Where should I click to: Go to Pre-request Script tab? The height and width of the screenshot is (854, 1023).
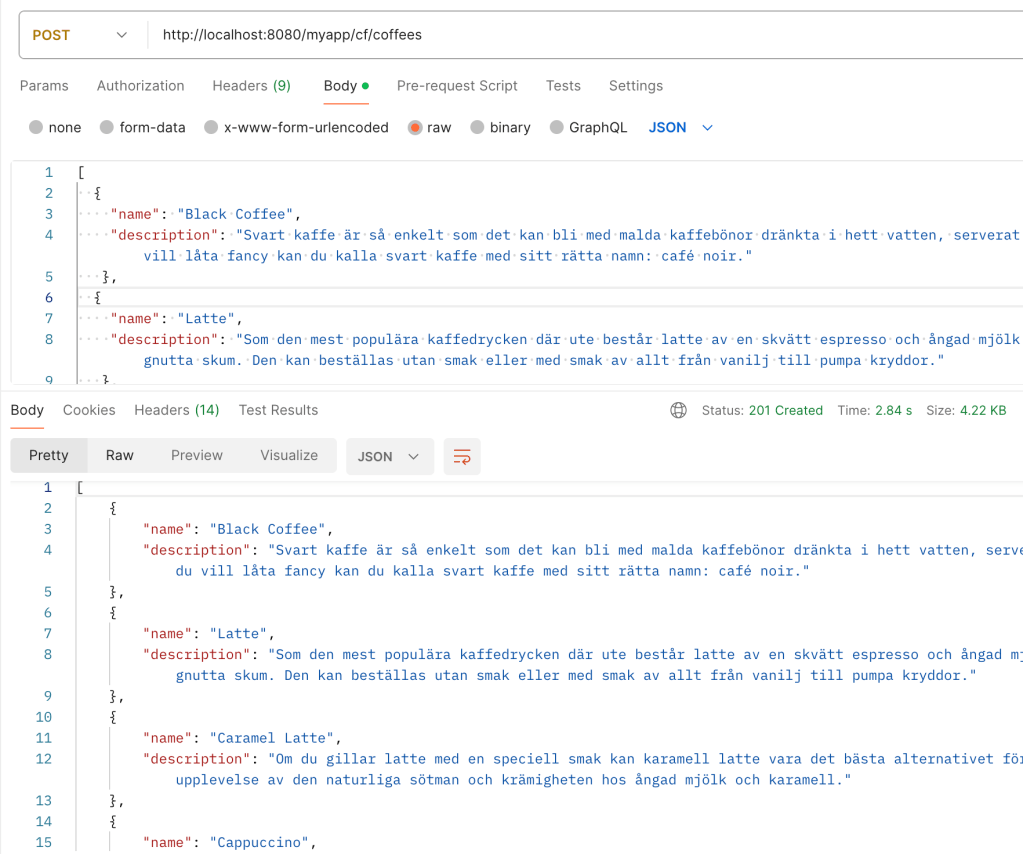[457, 86]
